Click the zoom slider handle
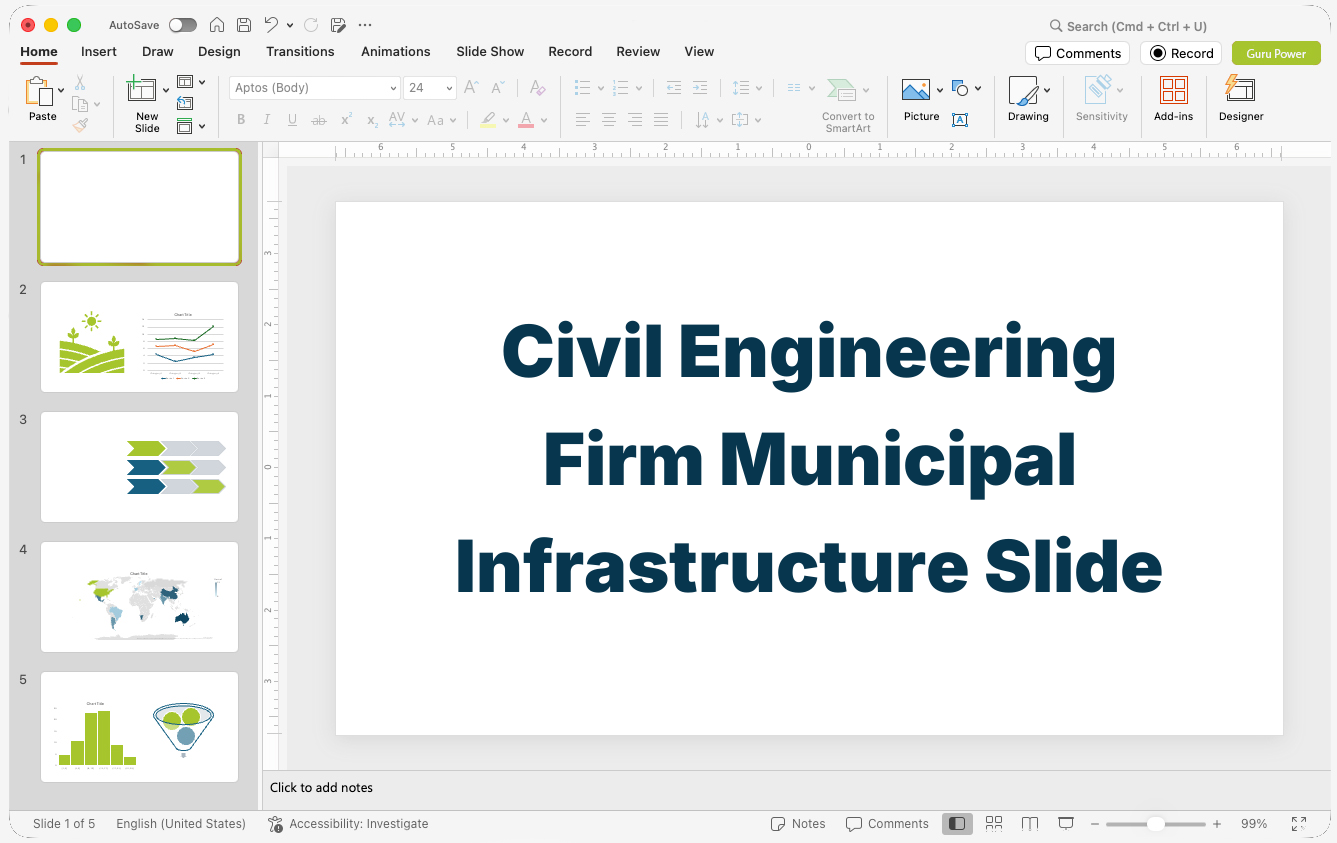1337x843 pixels. tap(1155, 824)
